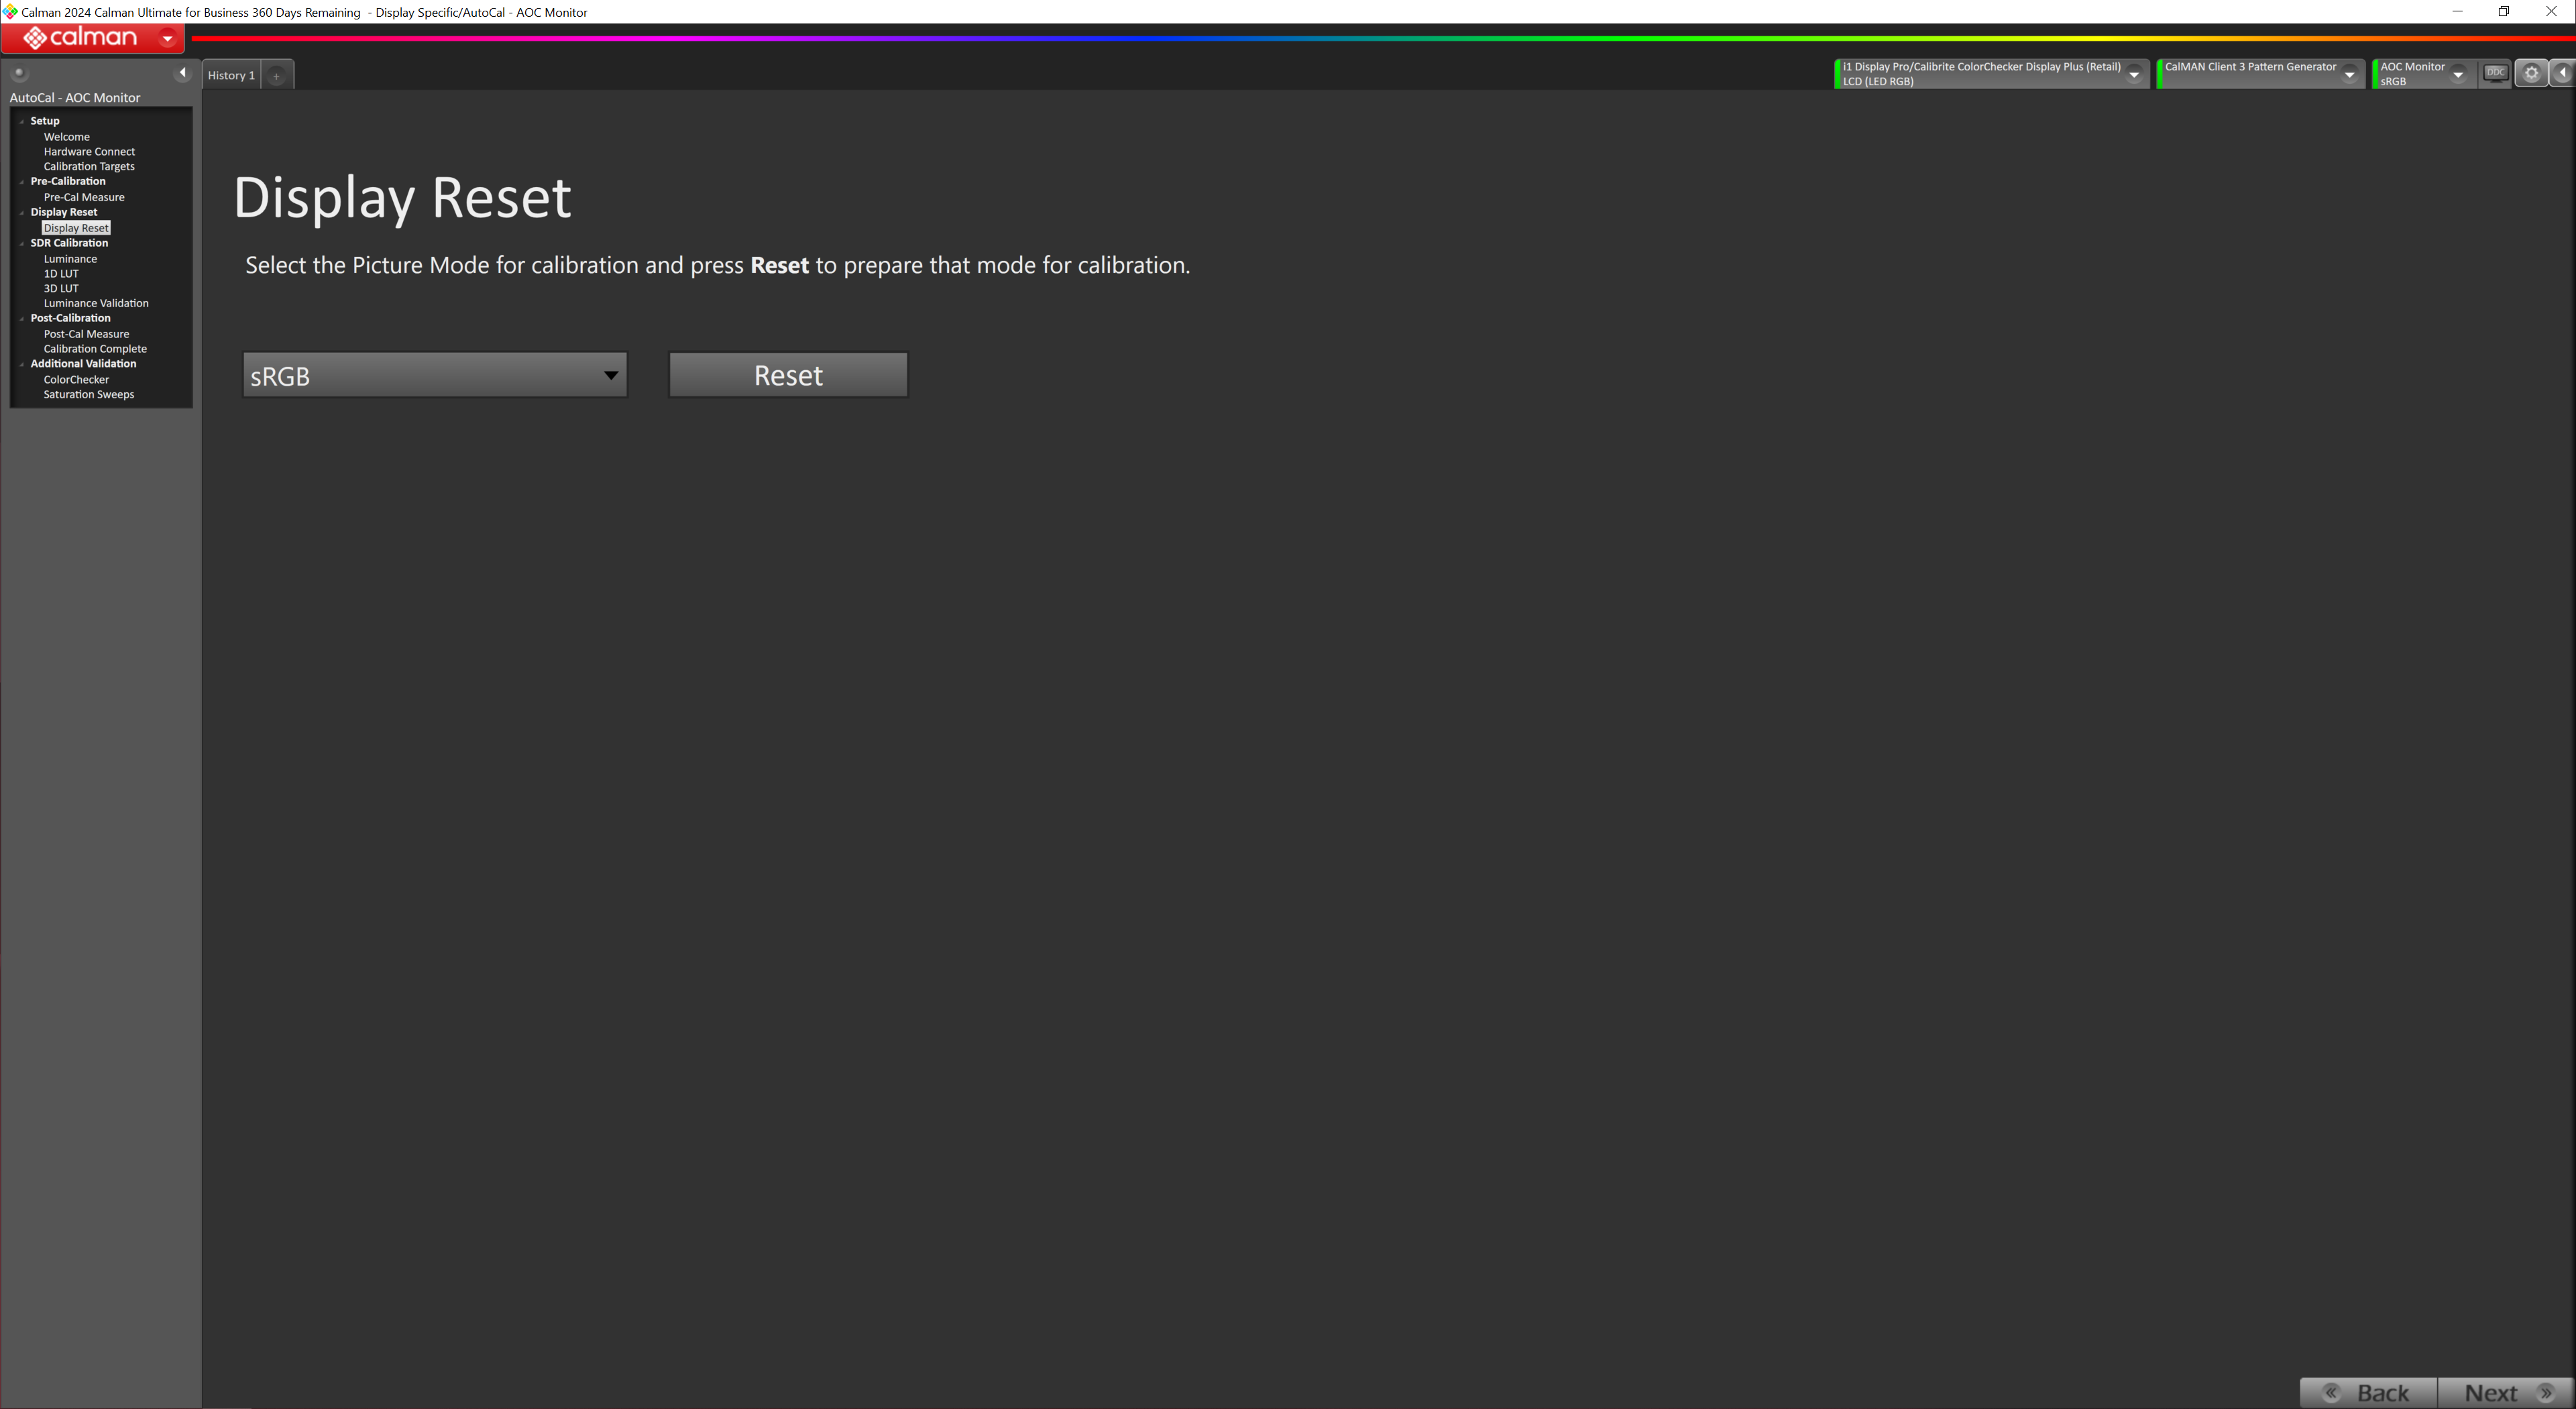2576x1409 pixels.
Task: Collapse the SDR Calibration tree section
Action: tap(22, 244)
